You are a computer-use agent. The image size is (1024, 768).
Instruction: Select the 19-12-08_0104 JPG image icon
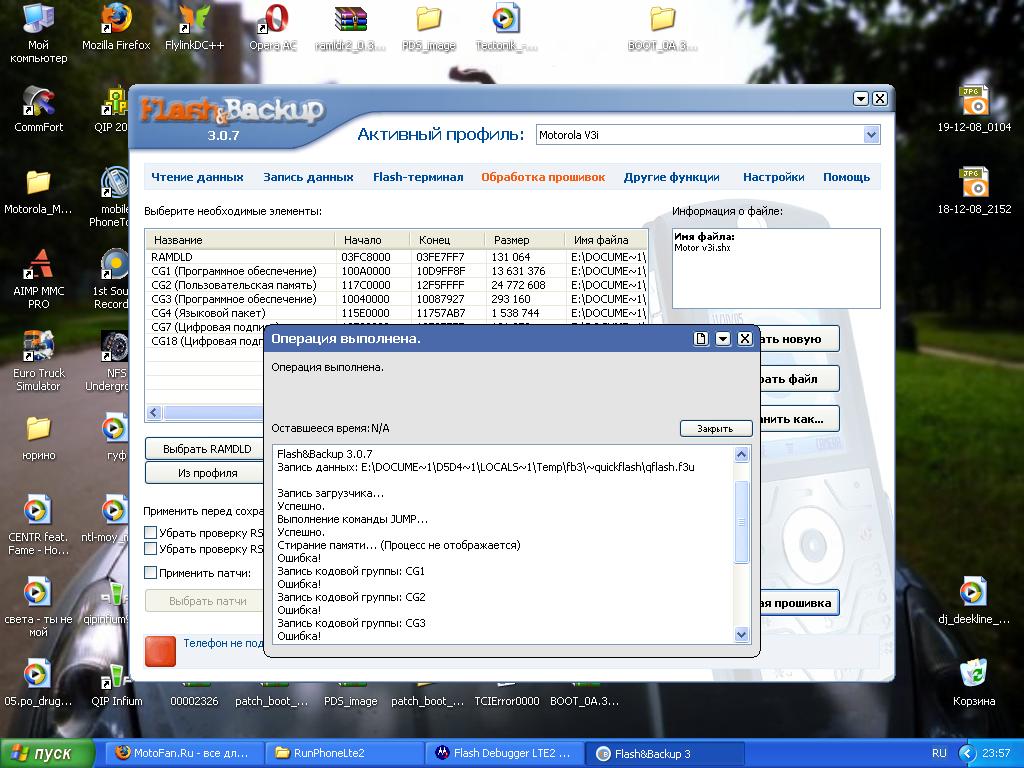point(974,109)
